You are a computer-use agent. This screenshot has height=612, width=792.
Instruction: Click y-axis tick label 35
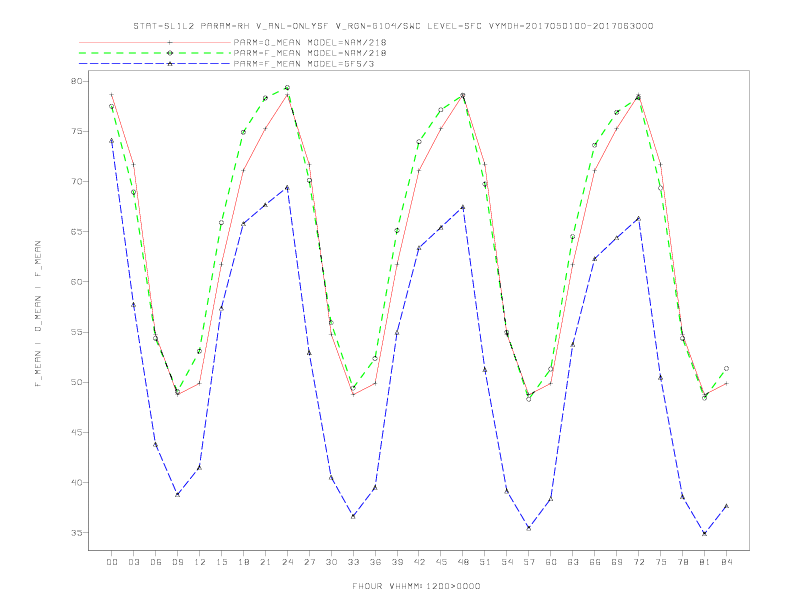point(76,533)
